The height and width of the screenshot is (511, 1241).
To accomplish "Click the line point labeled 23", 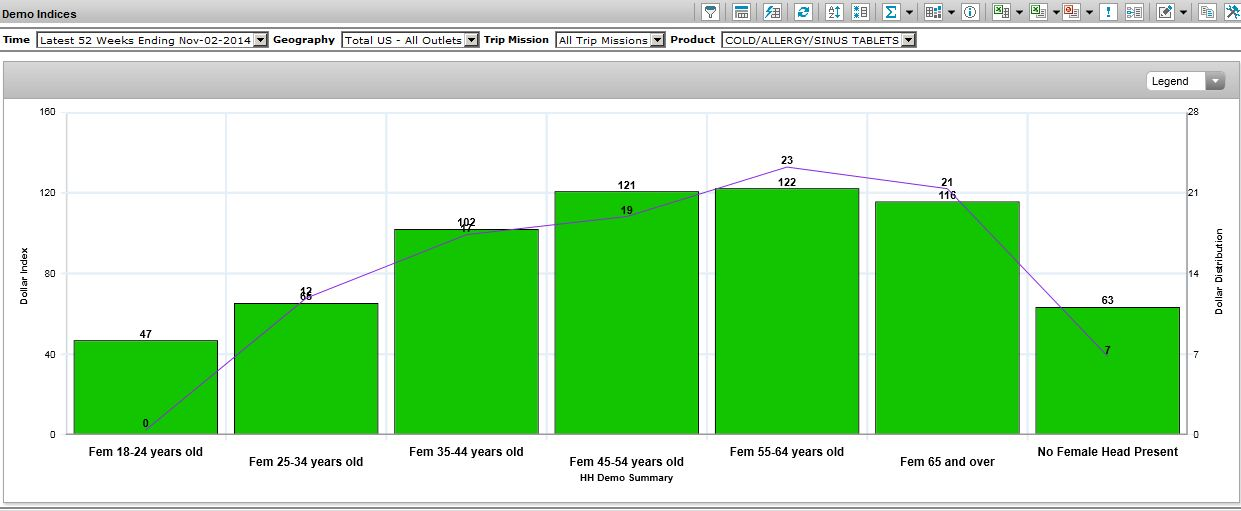I will (x=787, y=167).
